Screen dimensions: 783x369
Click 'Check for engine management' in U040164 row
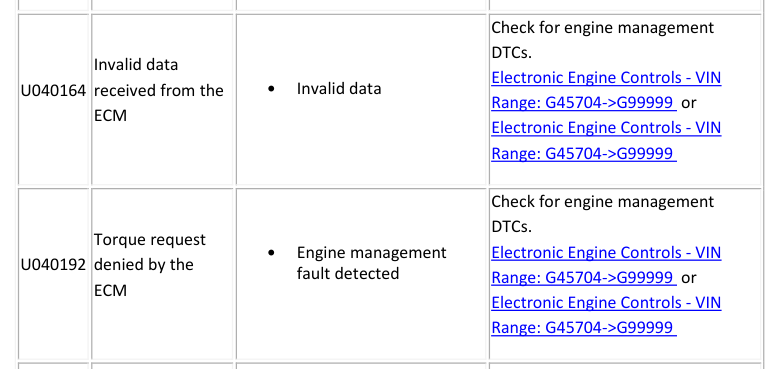point(603,28)
